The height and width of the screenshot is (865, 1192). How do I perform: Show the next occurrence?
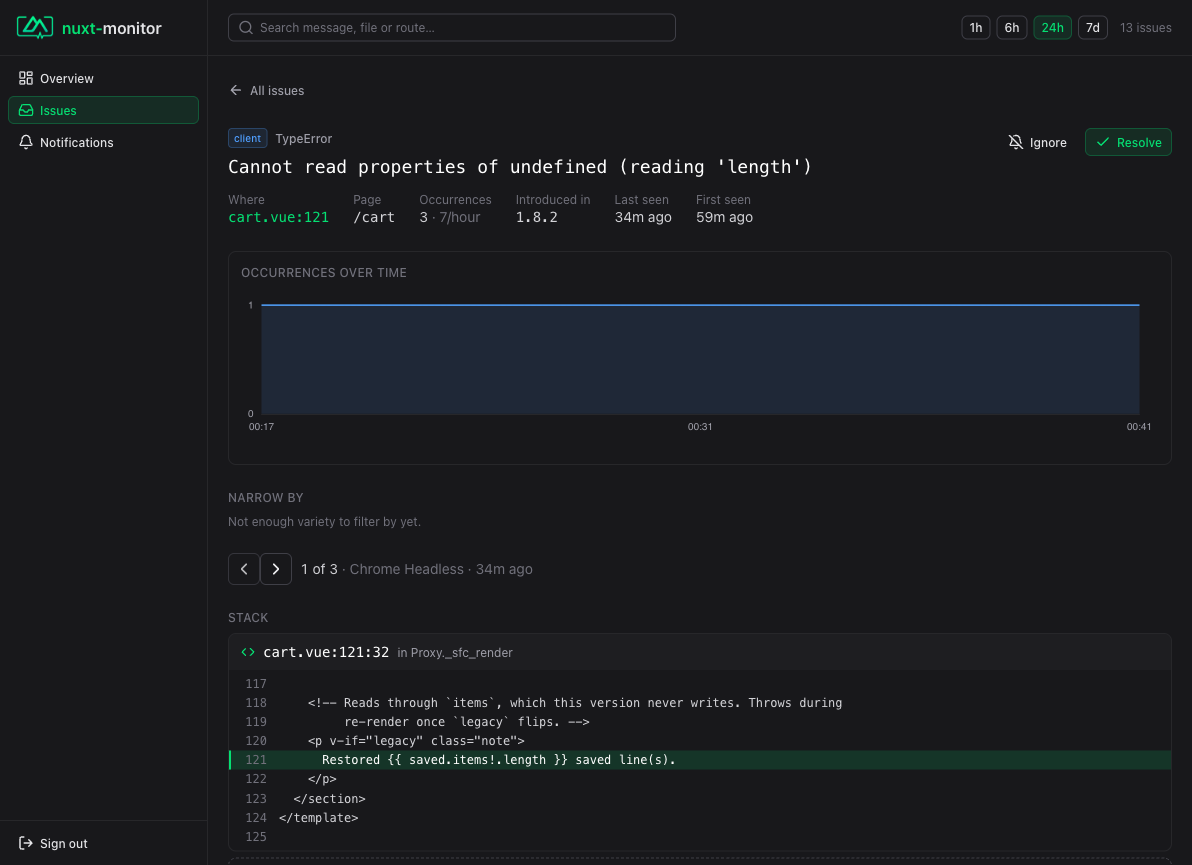(x=276, y=569)
